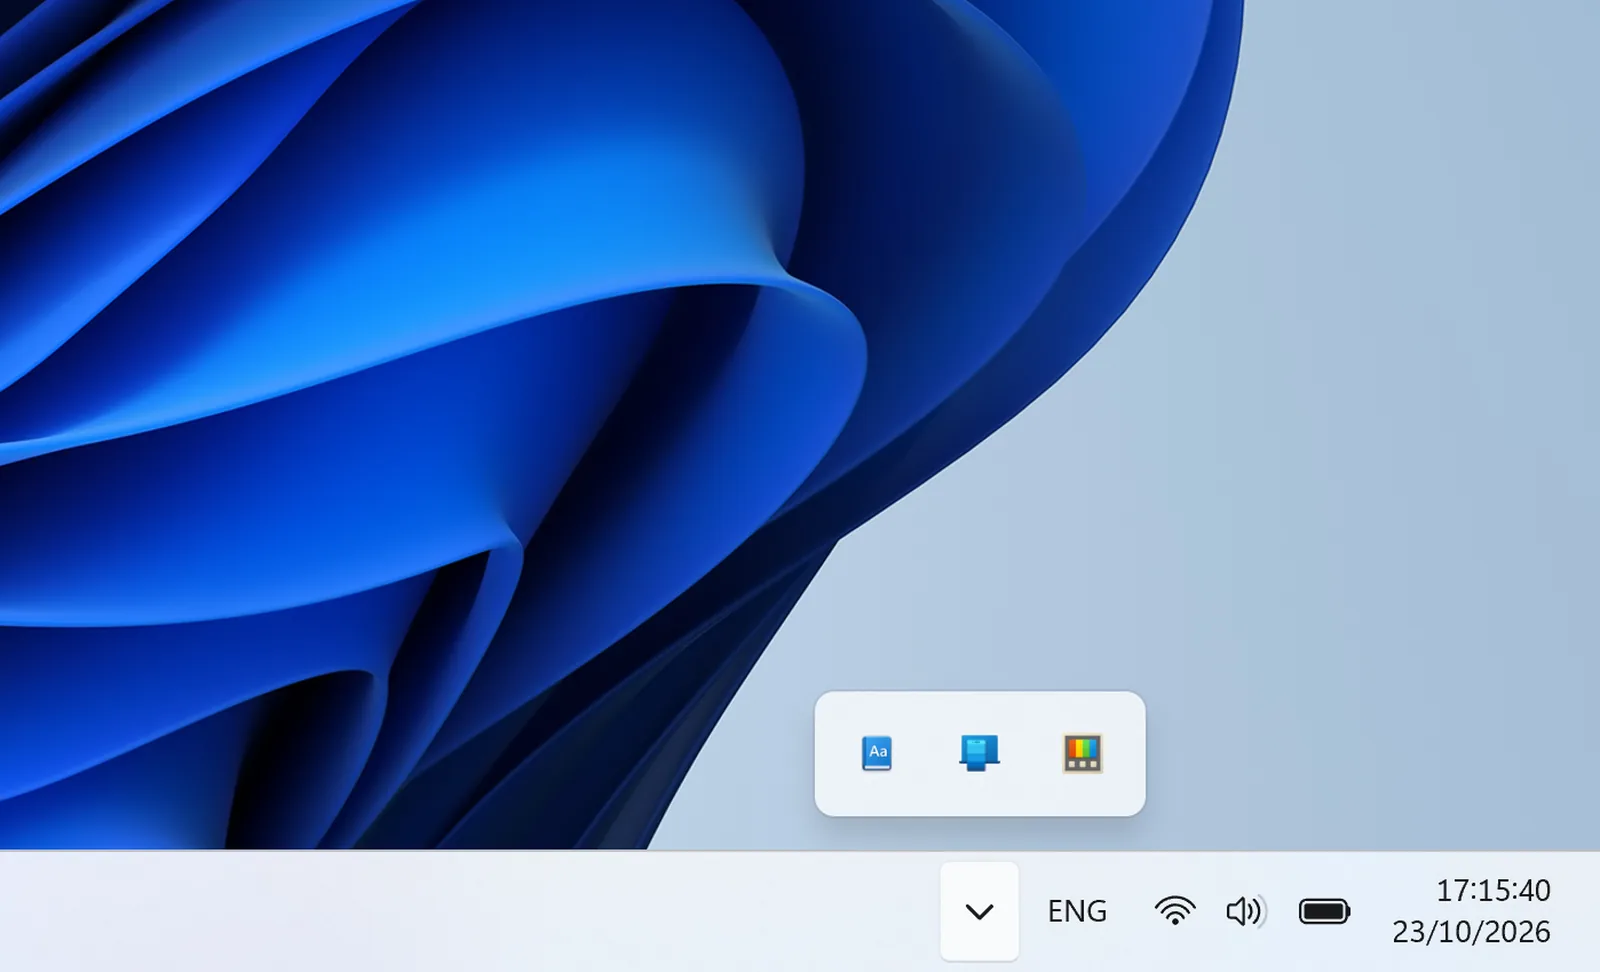This screenshot has width=1600, height=972.
Task: Open calendar from clock 17:15:40
Action: point(1493,890)
